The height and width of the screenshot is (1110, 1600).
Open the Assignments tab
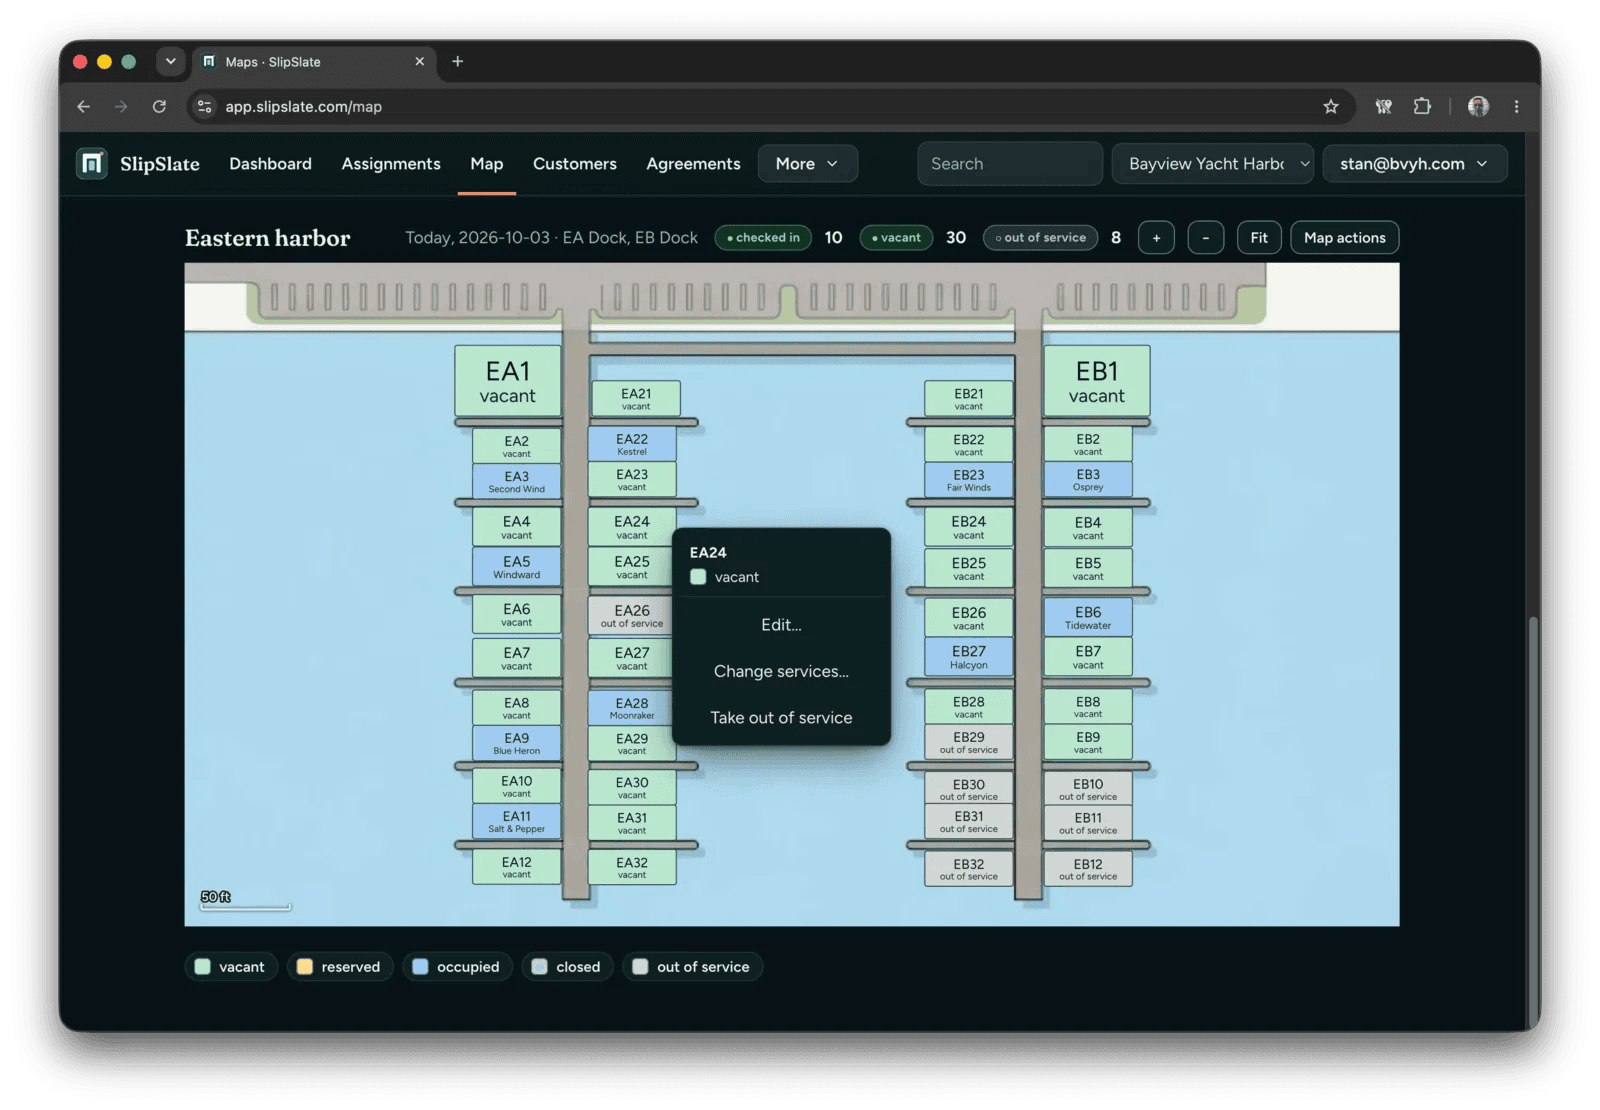[391, 164]
